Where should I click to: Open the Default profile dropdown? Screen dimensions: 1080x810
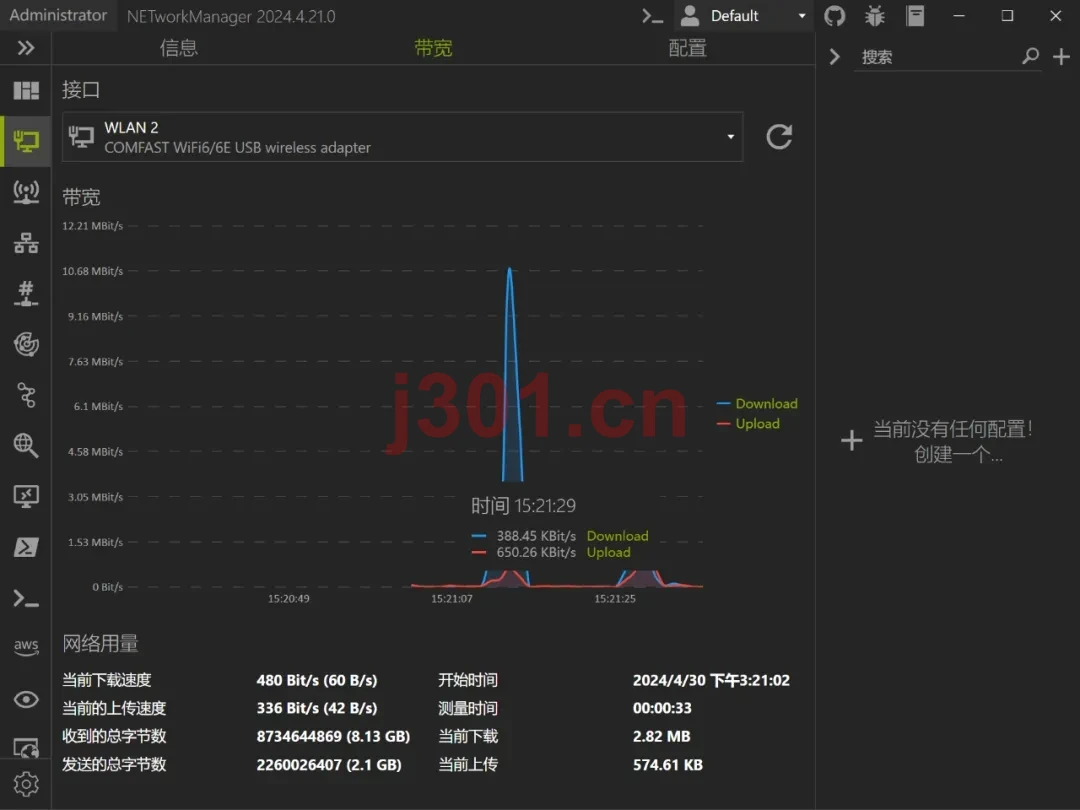(x=745, y=15)
